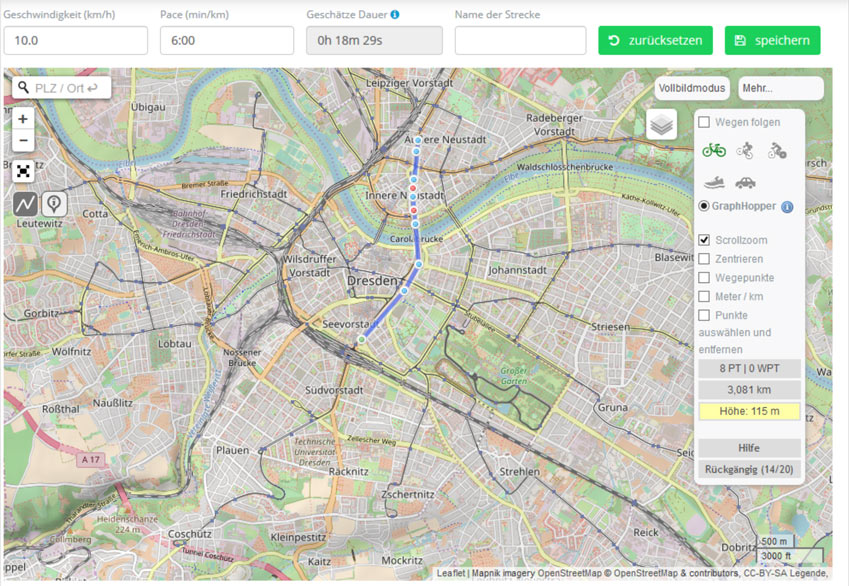
Task: Select the green bicycle routing profile icon
Action: coord(714,151)
